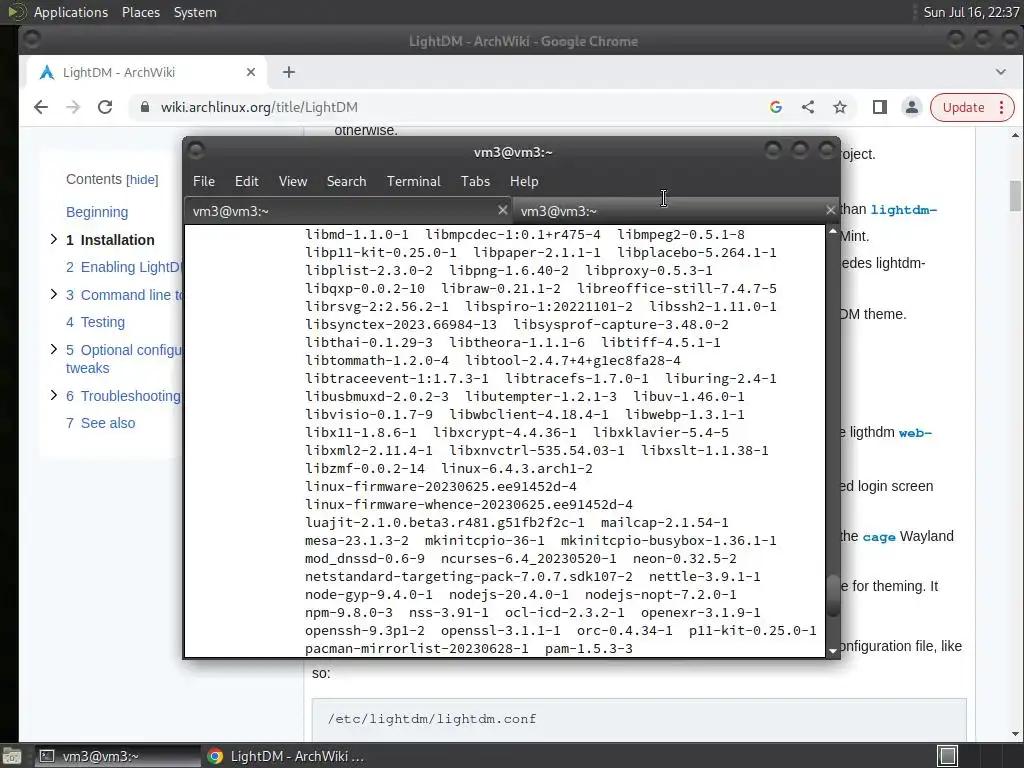
Task: Click the linux-6.4.3.arch1-2 text in terminal
Action: (x=517, y=468)
